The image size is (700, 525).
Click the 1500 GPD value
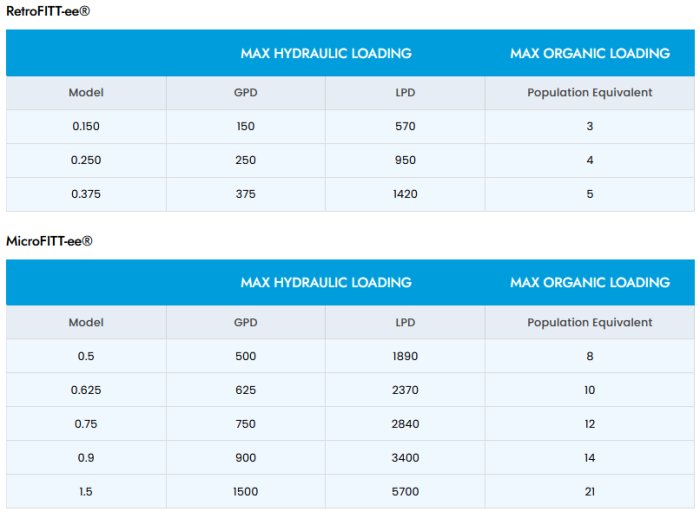point(245,492)
